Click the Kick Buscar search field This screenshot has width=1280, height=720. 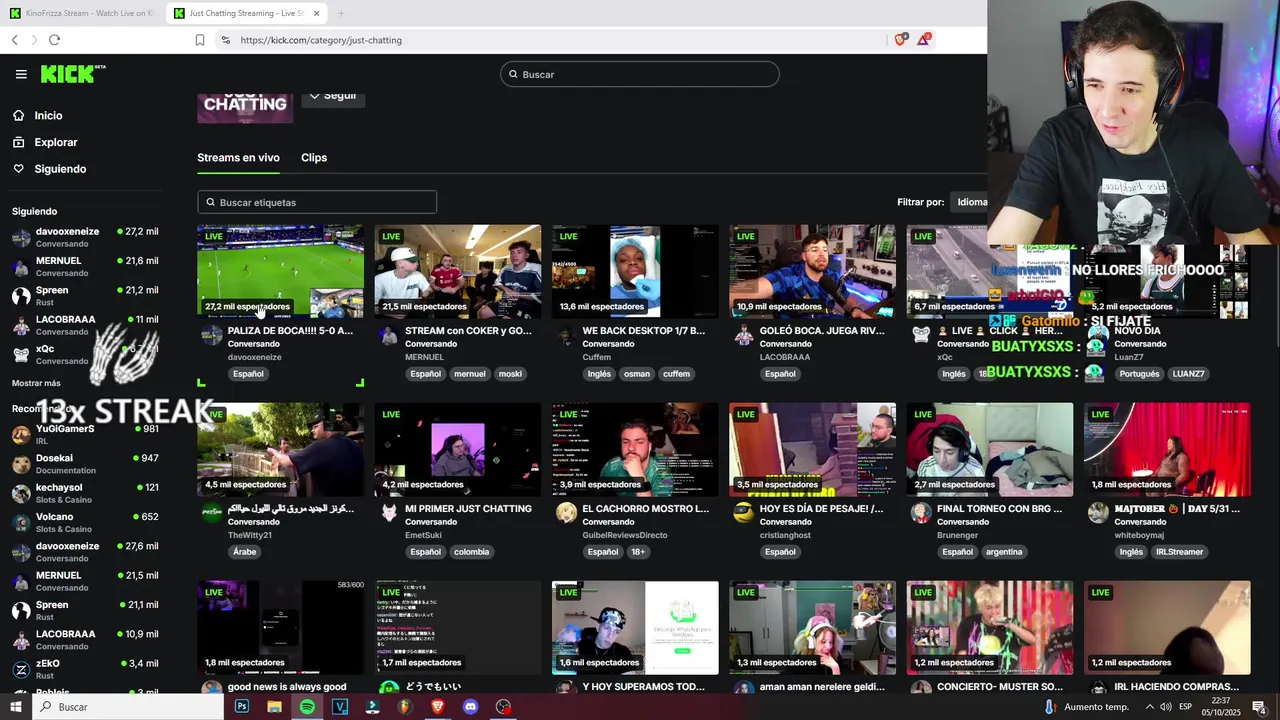tap(640, 74)
